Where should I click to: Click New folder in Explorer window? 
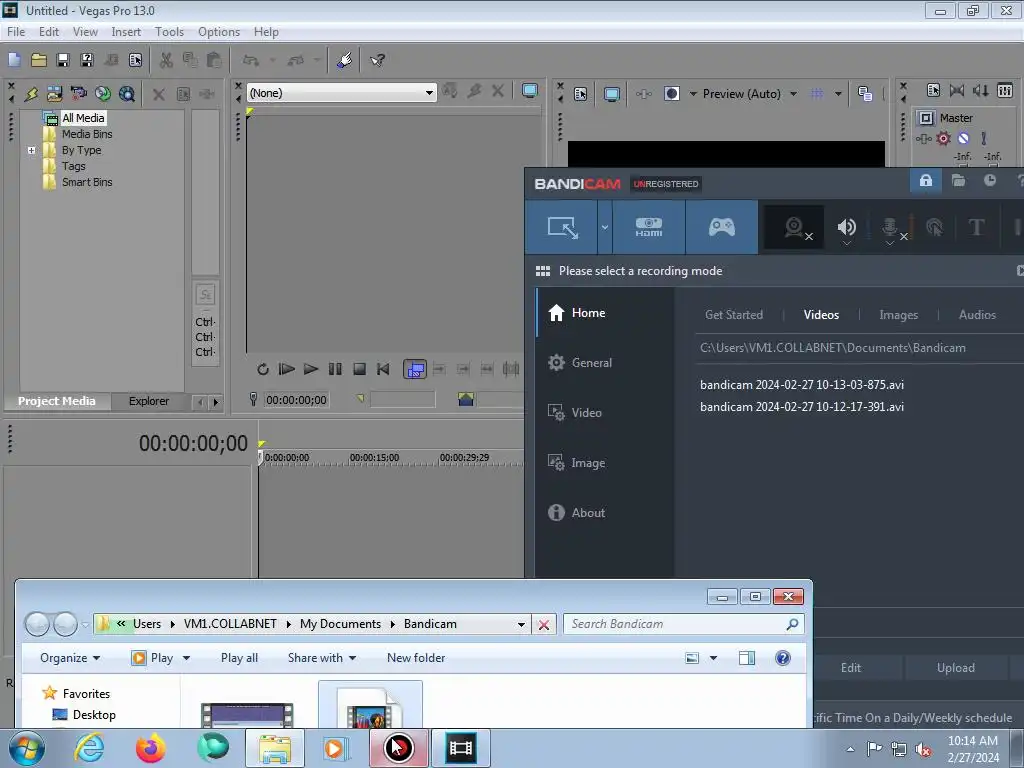click(x=416, y=658)
